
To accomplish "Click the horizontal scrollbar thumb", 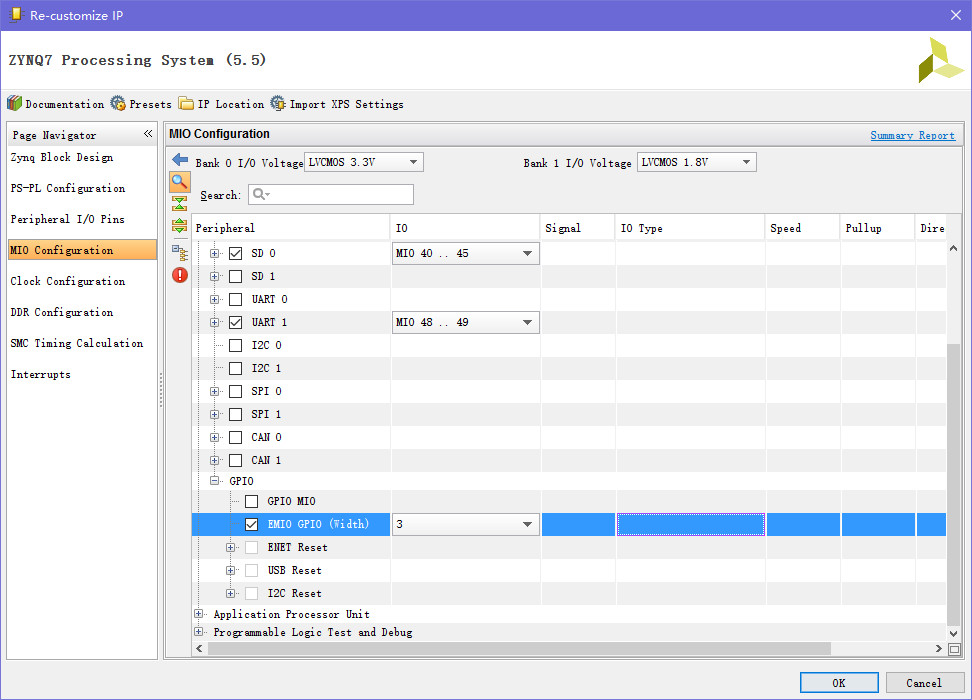I will (x=519, y=649).
